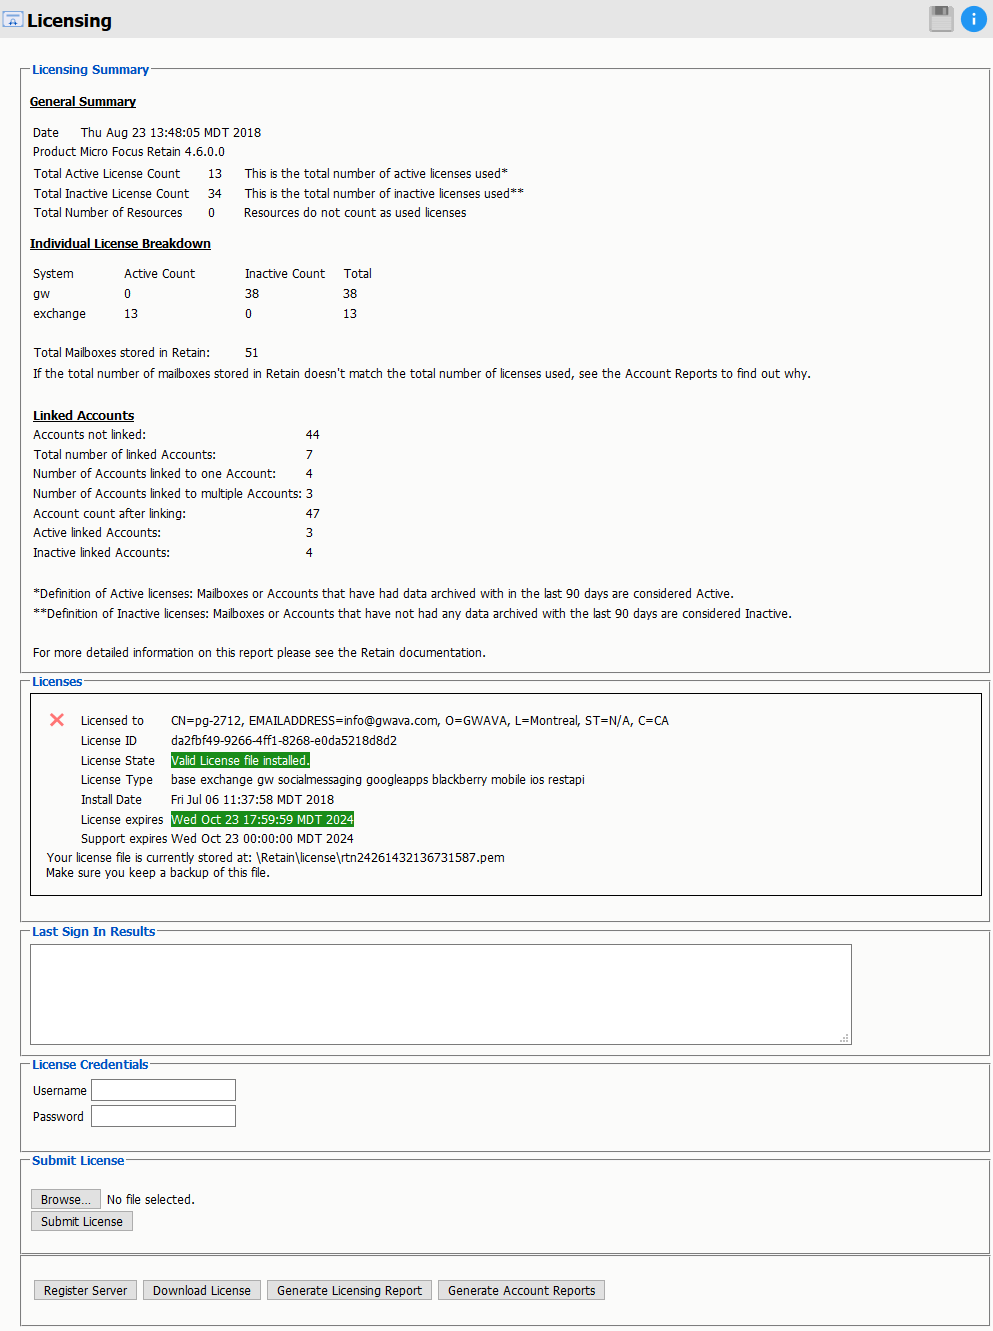Click the License ID value da2fbf49-9266-4ff1-8268-e0da5218d8d2

tap(284, 741)
